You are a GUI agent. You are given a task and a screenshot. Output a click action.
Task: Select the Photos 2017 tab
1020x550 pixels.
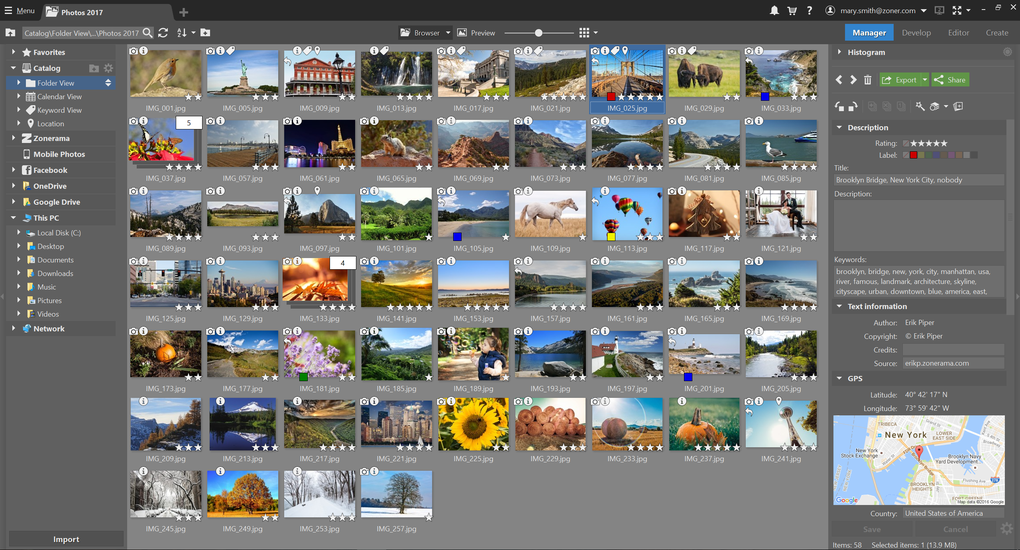point(107,12)
